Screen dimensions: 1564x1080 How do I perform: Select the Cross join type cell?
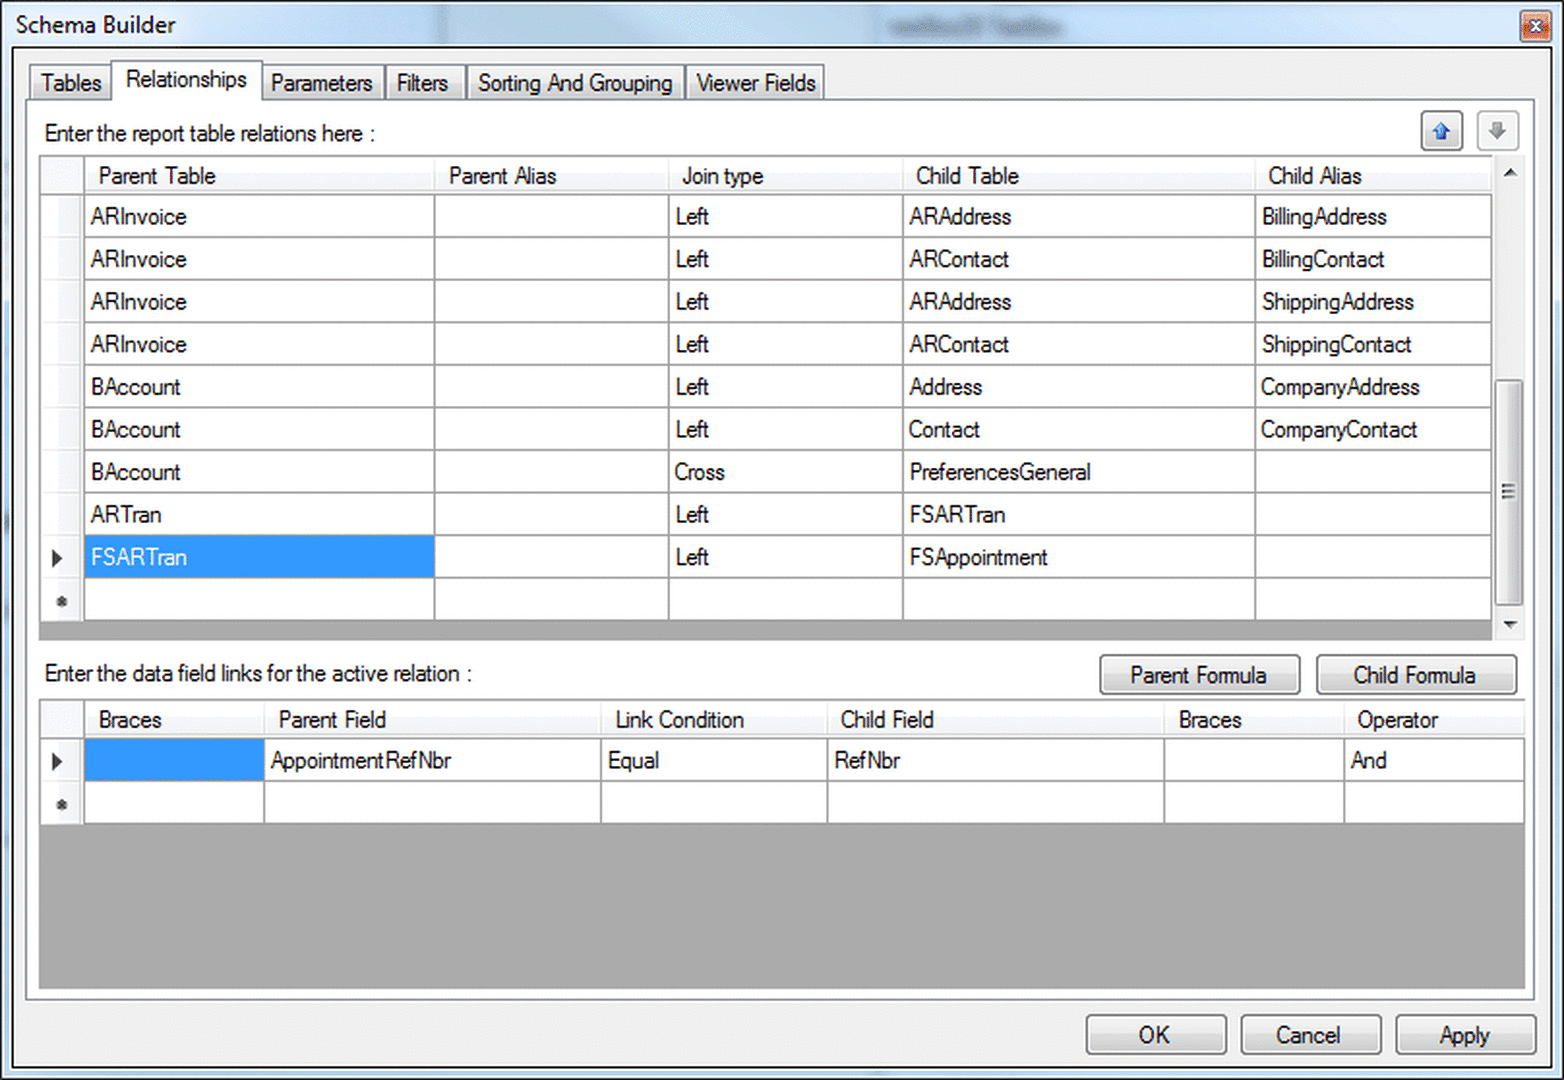coord(784,472)
